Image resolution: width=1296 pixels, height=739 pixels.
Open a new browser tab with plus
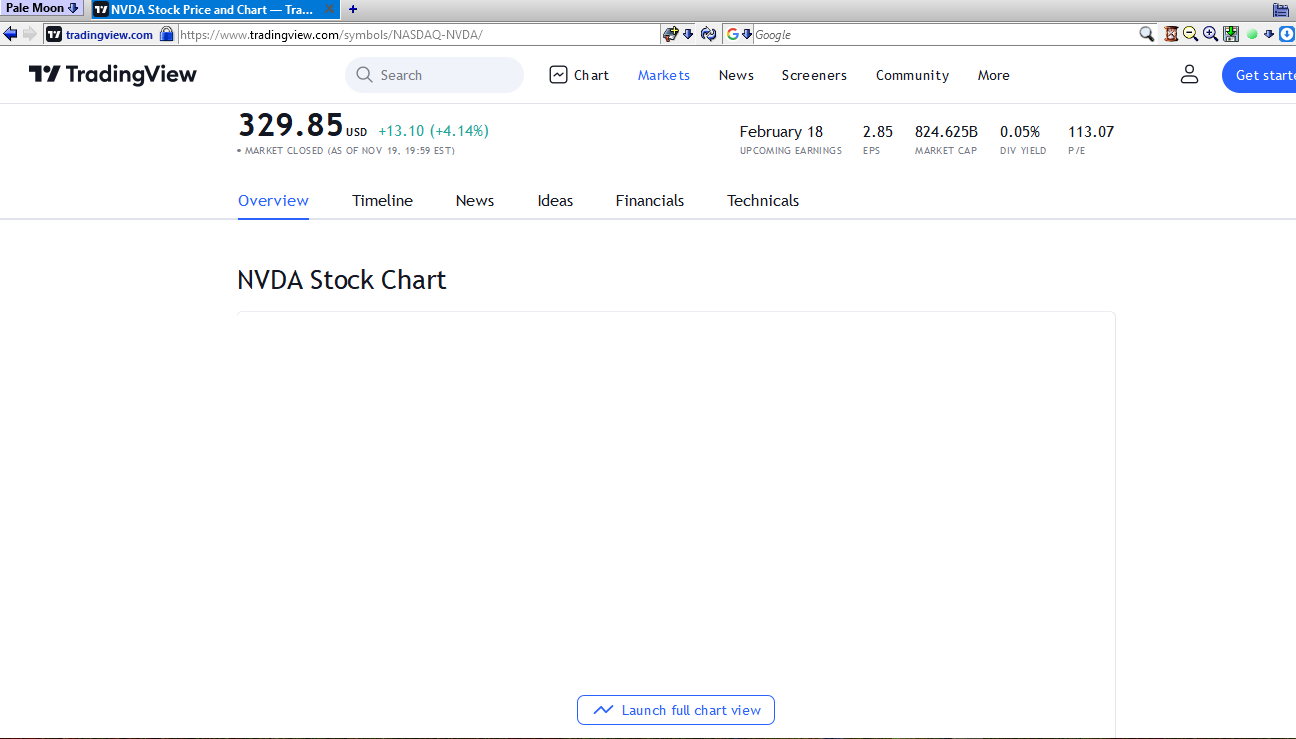(353, 9)
